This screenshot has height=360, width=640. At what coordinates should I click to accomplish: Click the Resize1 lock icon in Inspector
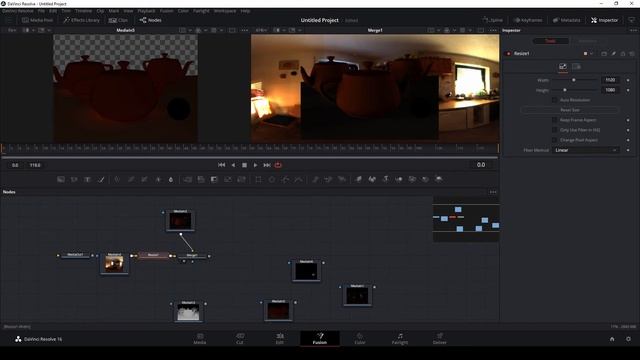(x=623, y=53)
